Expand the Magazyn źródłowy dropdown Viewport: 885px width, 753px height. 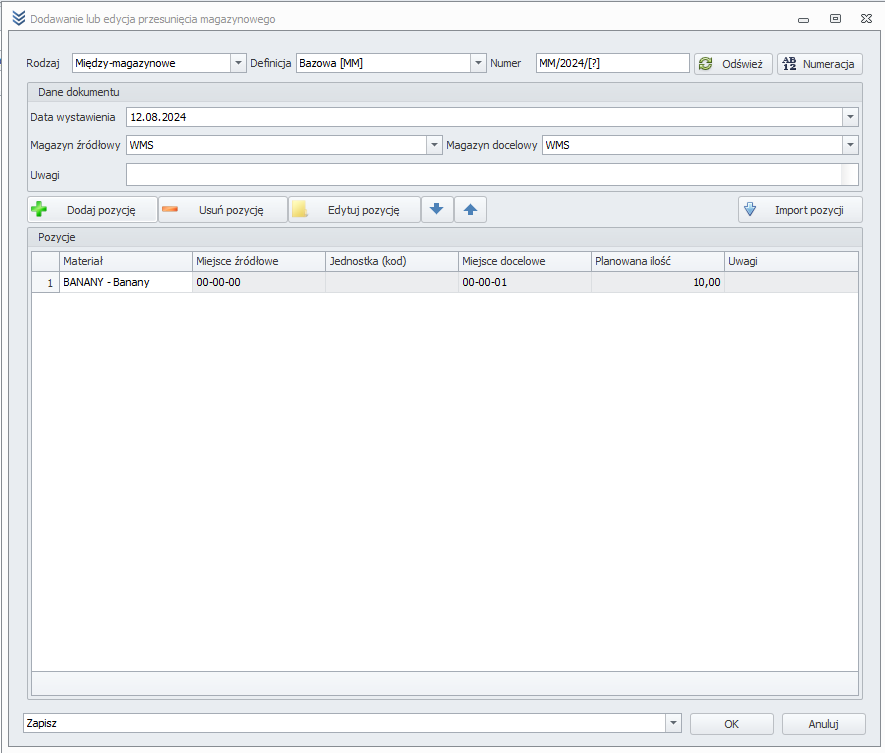coord(434,145)
